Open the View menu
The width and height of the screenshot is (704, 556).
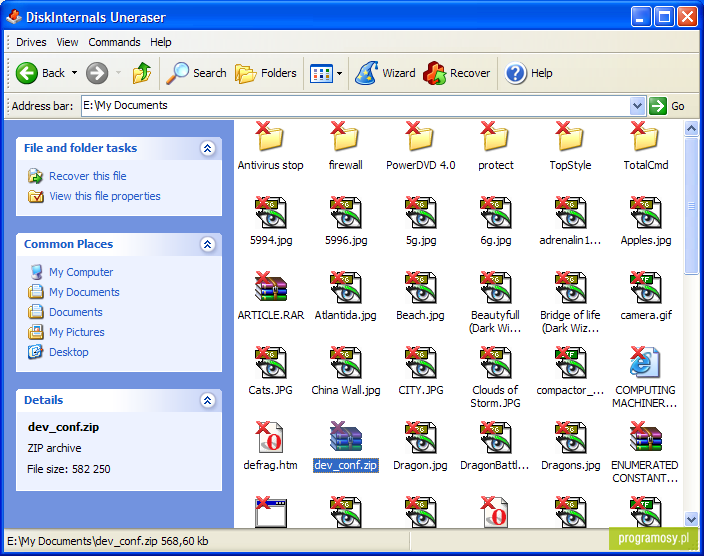coord(67,42)
